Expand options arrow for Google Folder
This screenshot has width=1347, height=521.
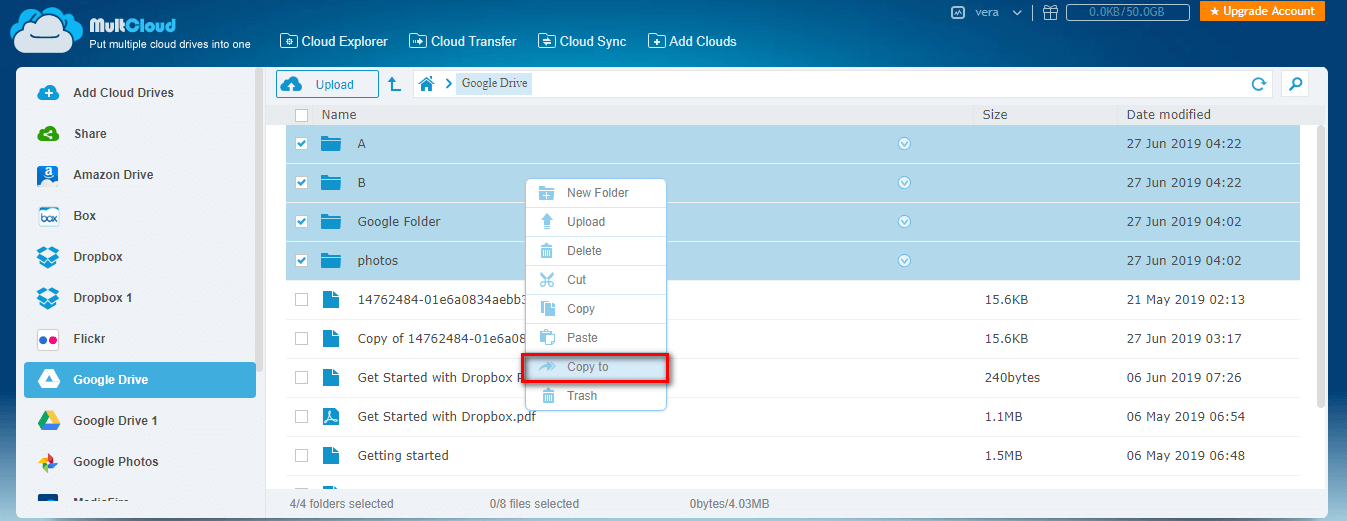click(x=904, y=222)
